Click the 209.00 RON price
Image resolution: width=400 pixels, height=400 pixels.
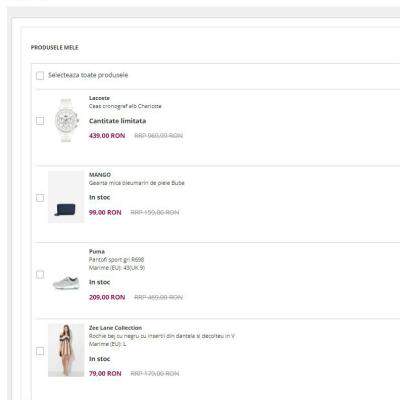107,297
